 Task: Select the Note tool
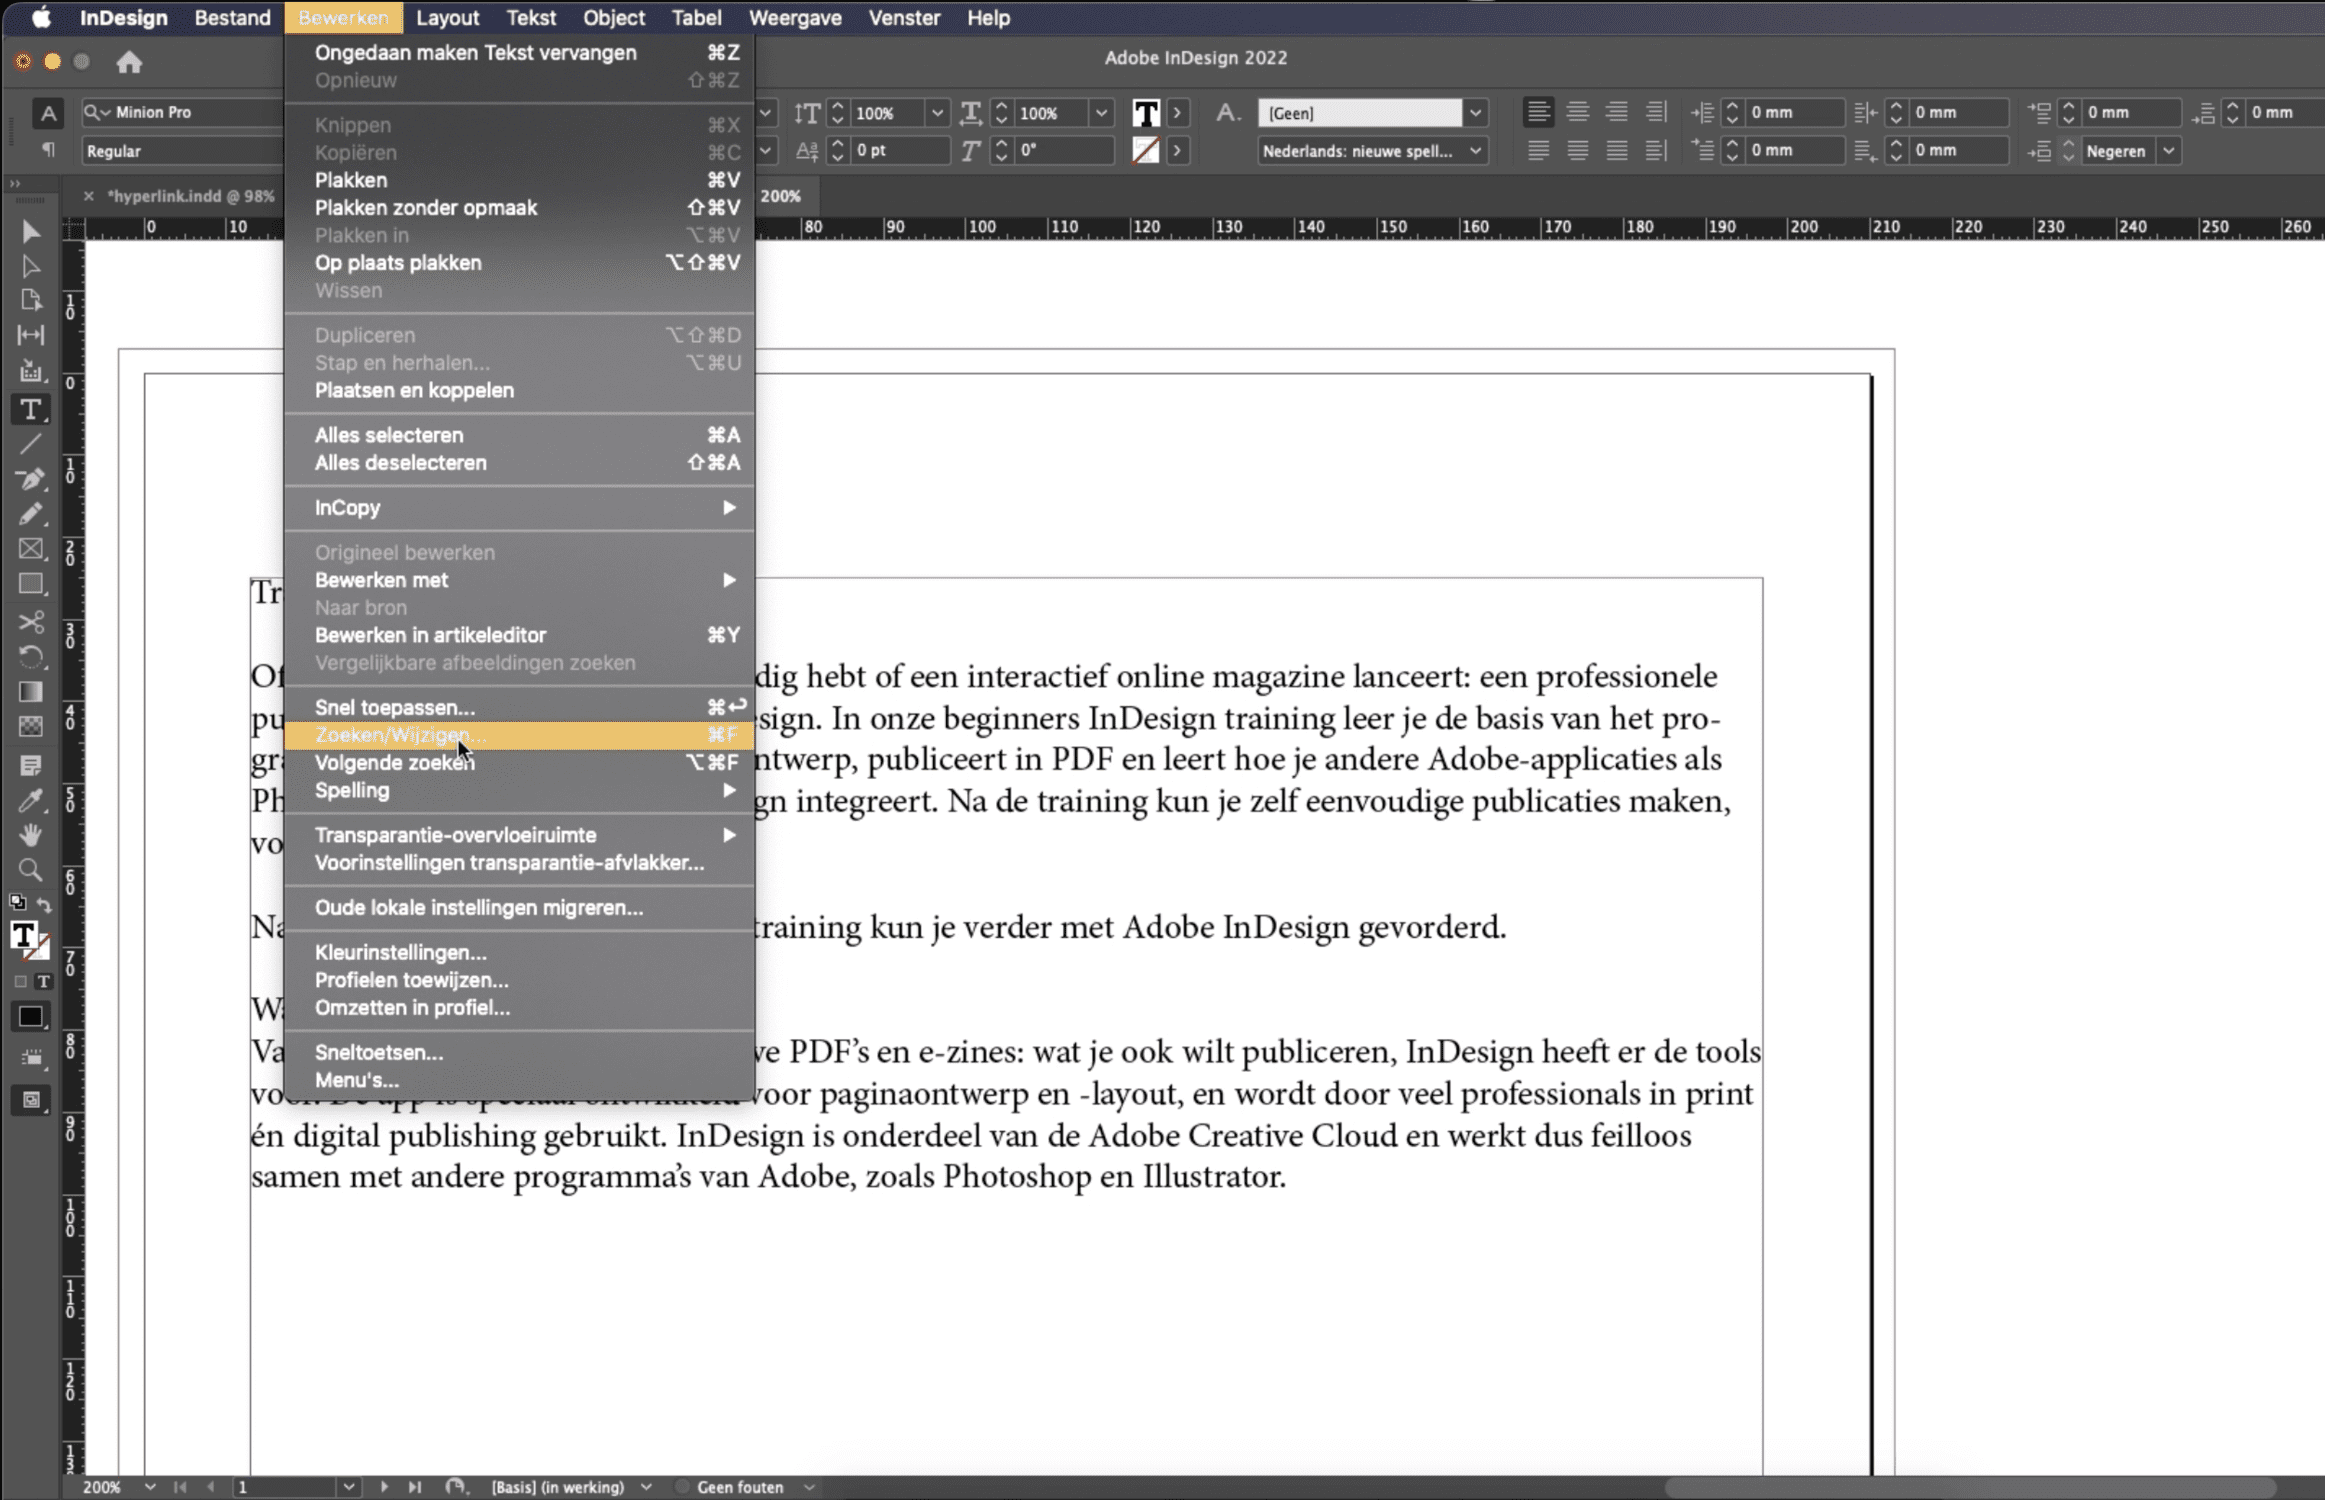tap(31, 766)
